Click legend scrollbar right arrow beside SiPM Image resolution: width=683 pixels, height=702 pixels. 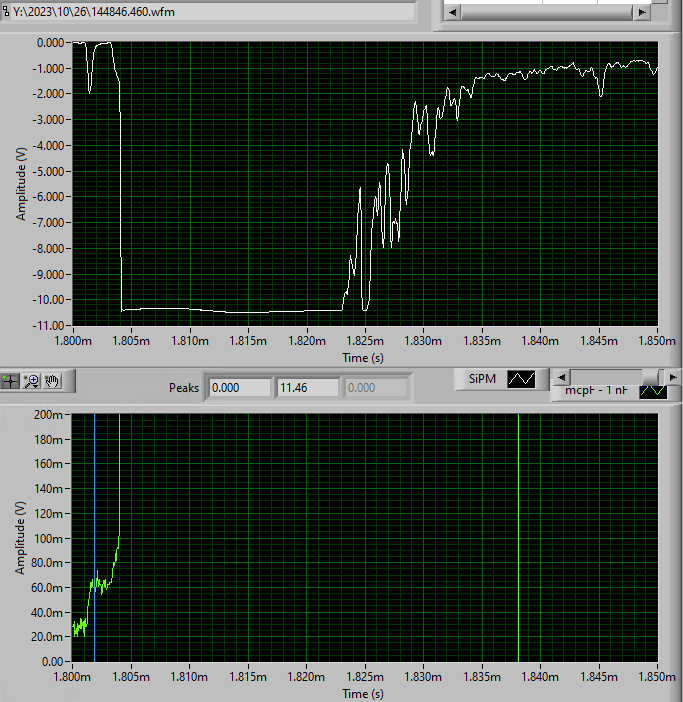click(672, 377)
